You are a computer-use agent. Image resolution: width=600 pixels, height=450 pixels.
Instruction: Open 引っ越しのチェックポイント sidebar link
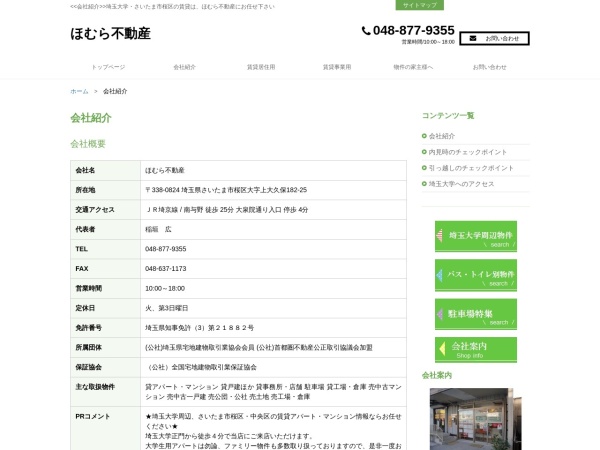[471, 168]
